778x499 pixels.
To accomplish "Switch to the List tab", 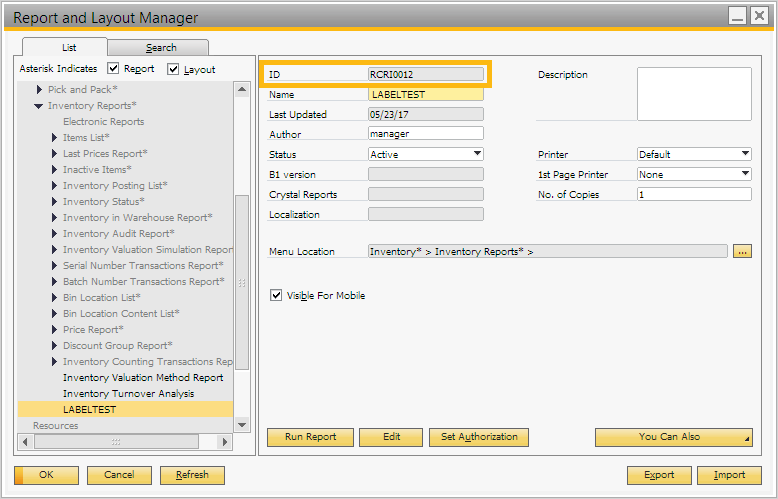I will pos(69,47).
